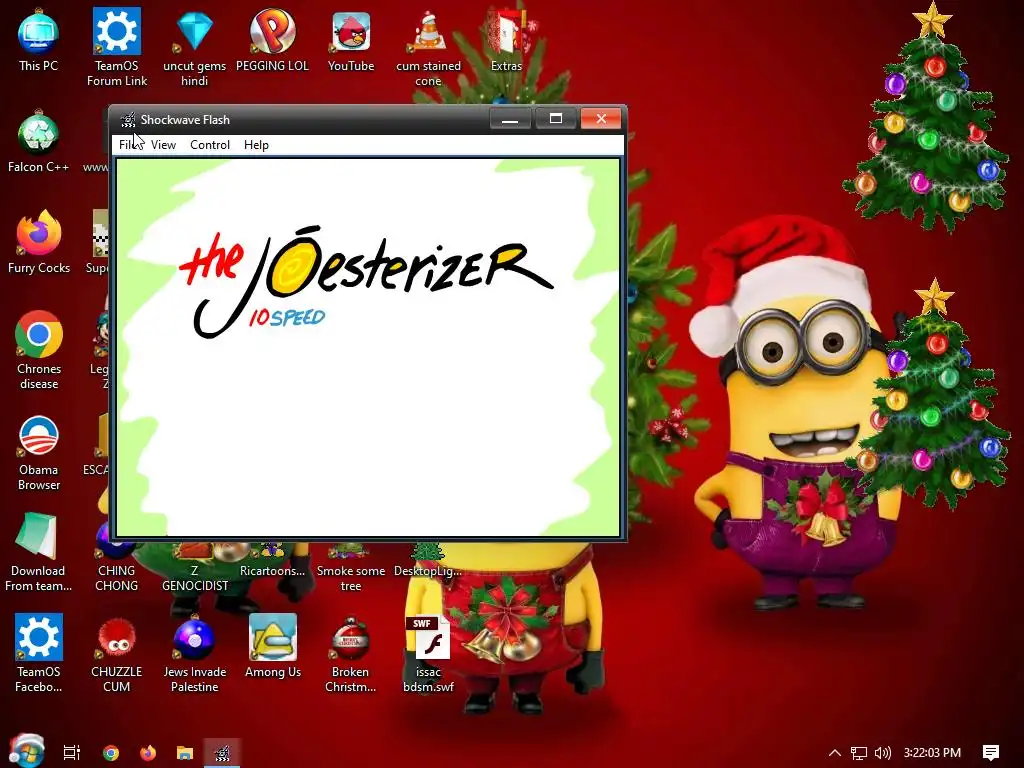This screenshot has width=1024, height=768.
Task: Close the Shockwave Flash window
Action: pyautogui.click(x=601, y=119)
